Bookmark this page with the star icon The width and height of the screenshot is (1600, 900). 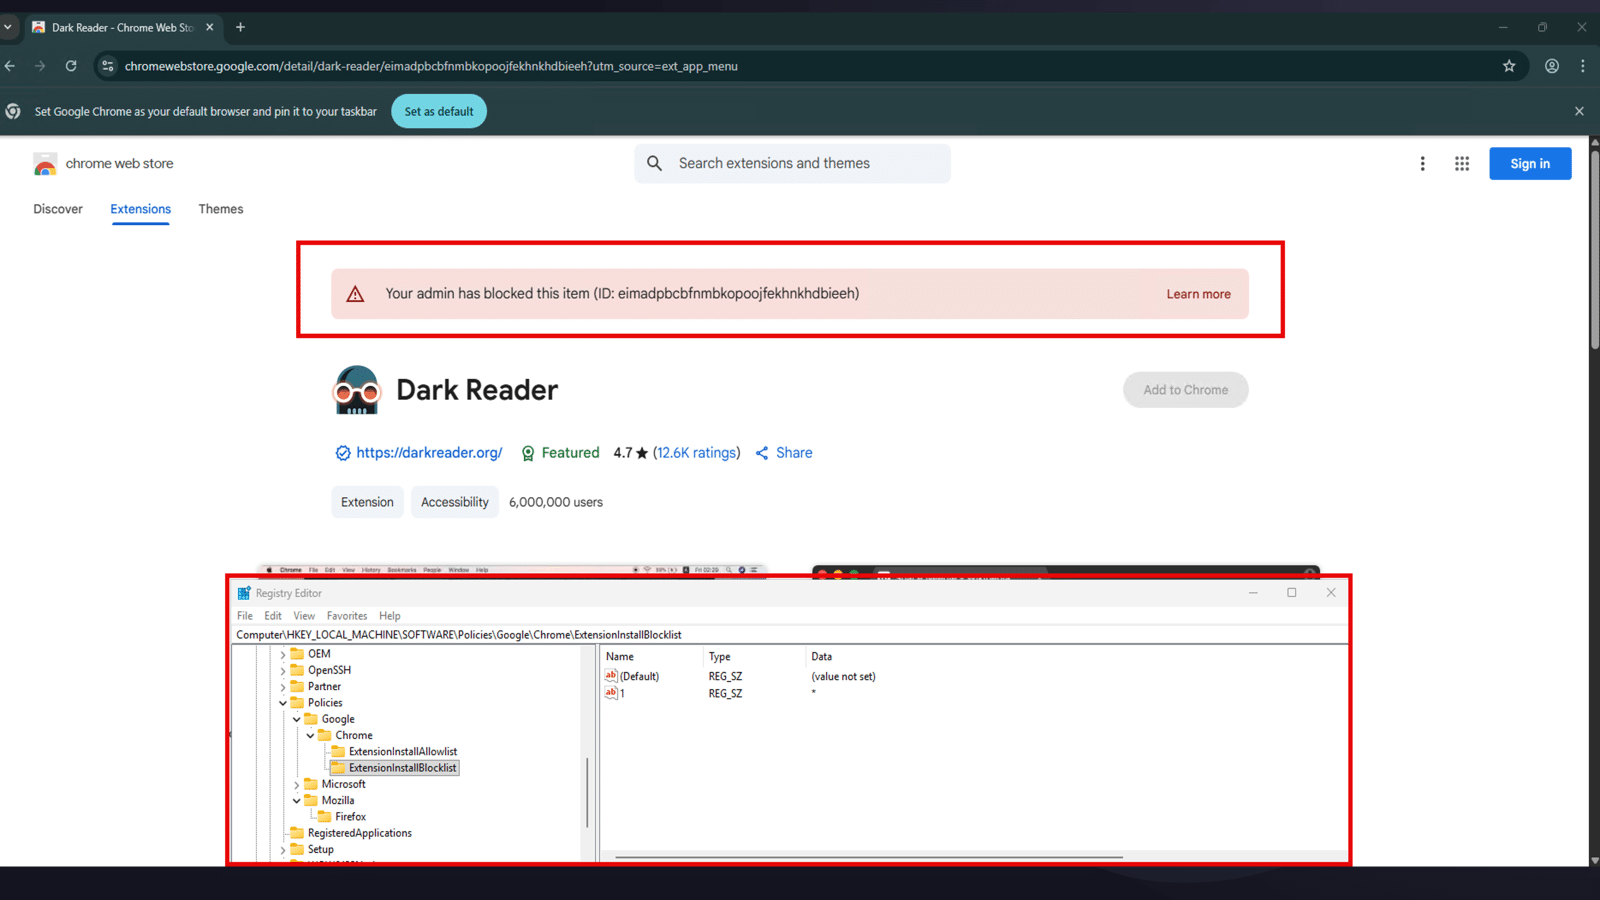coord(1509,66)
